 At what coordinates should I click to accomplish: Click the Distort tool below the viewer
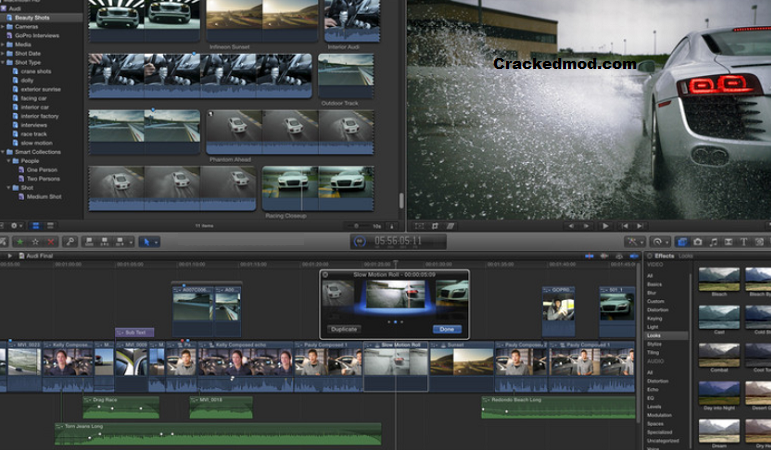pos(450,226)
